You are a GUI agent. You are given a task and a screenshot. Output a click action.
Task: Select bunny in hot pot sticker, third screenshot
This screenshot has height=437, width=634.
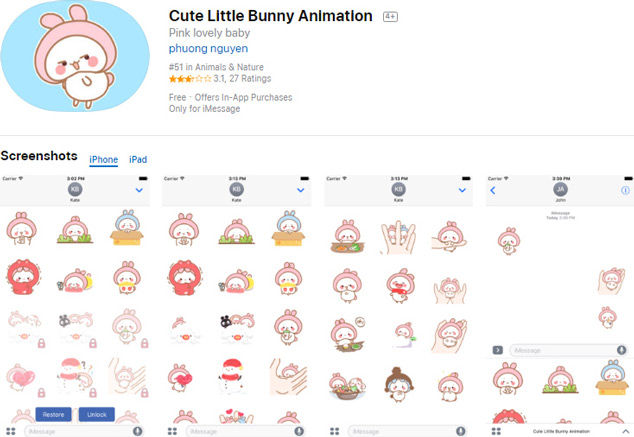[x=347, y=386]
